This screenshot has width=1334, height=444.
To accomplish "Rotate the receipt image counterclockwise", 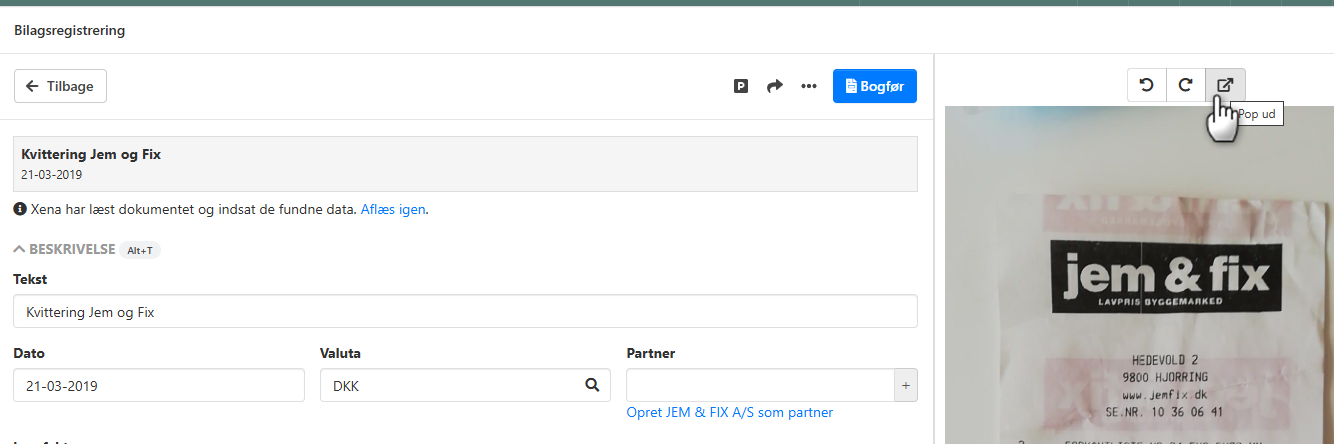I will (x=1147, y=85).
